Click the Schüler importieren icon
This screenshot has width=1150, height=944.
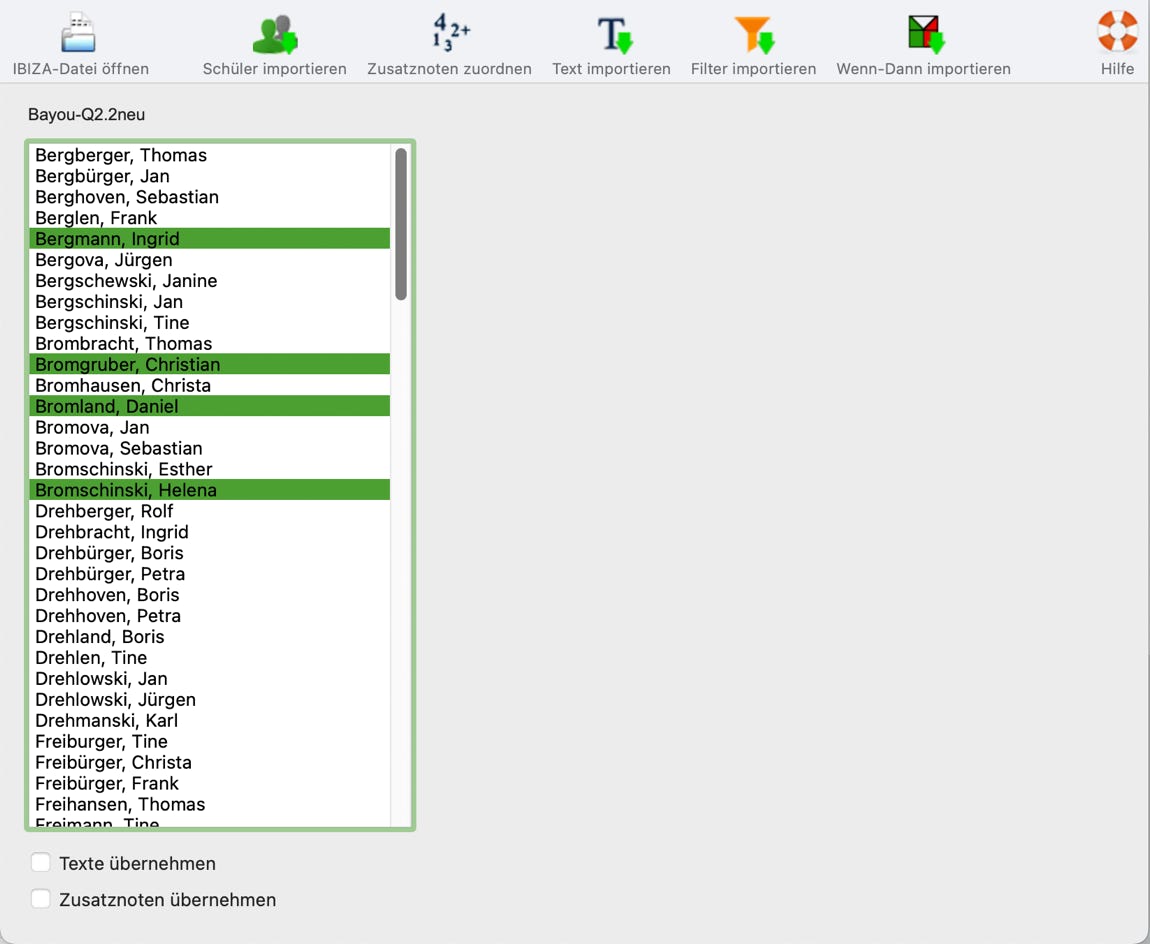274,33
